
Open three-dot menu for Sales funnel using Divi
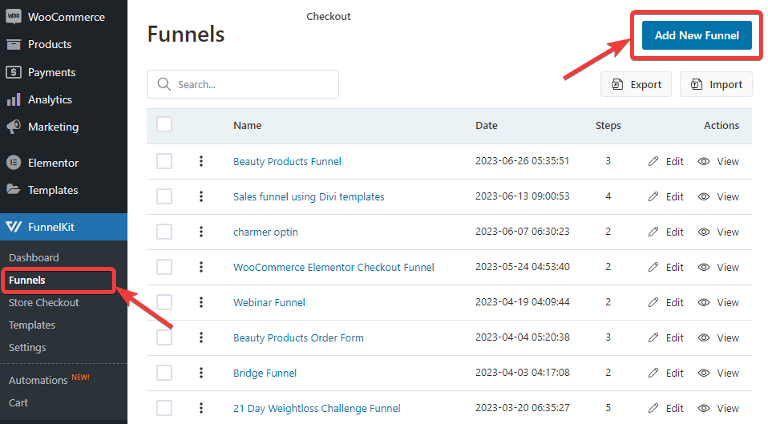[x=201, y=196]
